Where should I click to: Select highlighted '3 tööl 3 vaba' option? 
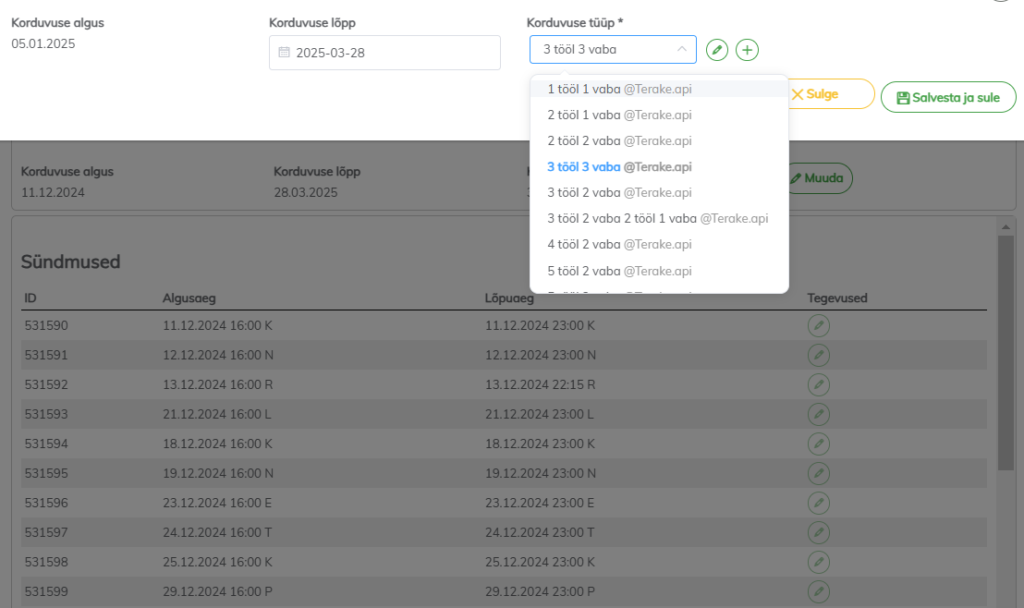(619, 167)
